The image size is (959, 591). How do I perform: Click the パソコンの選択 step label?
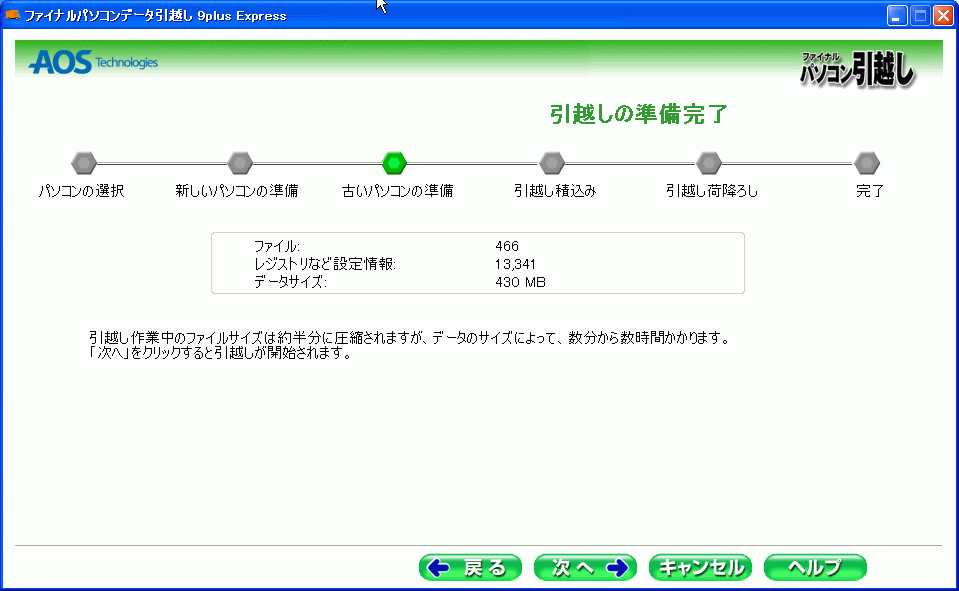(x=81, y=191)
